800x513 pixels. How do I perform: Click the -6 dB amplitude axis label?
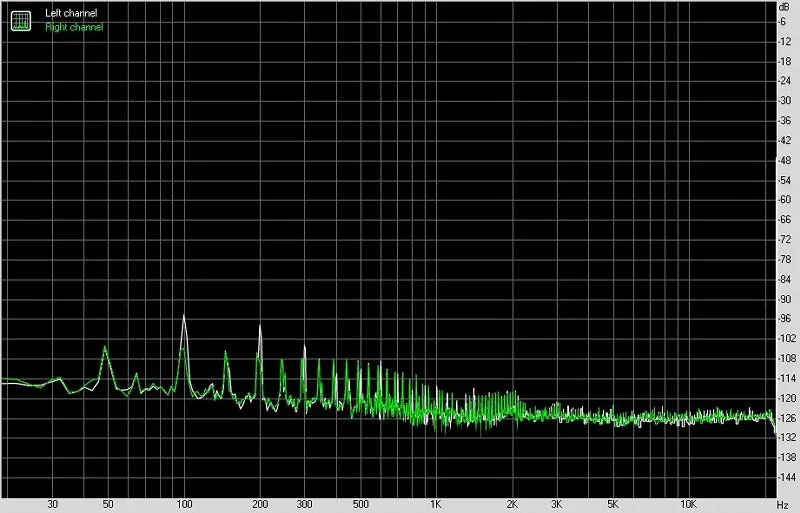pos(781,21)
